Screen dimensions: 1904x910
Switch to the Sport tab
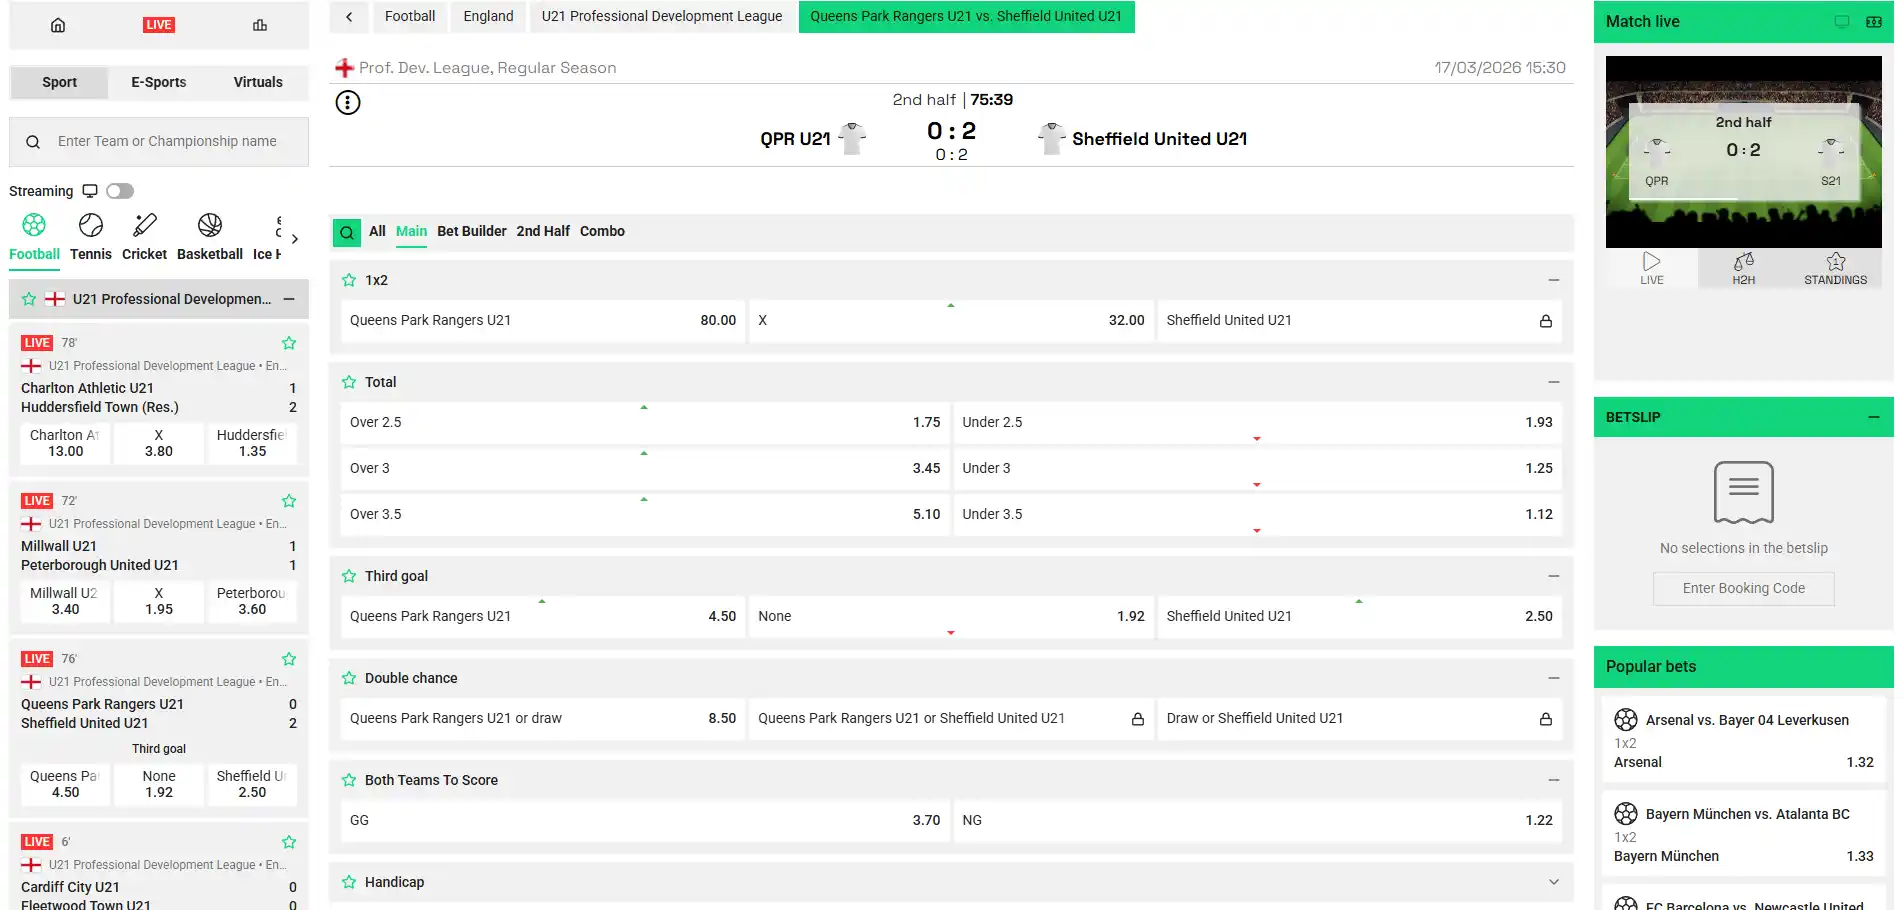59,82
